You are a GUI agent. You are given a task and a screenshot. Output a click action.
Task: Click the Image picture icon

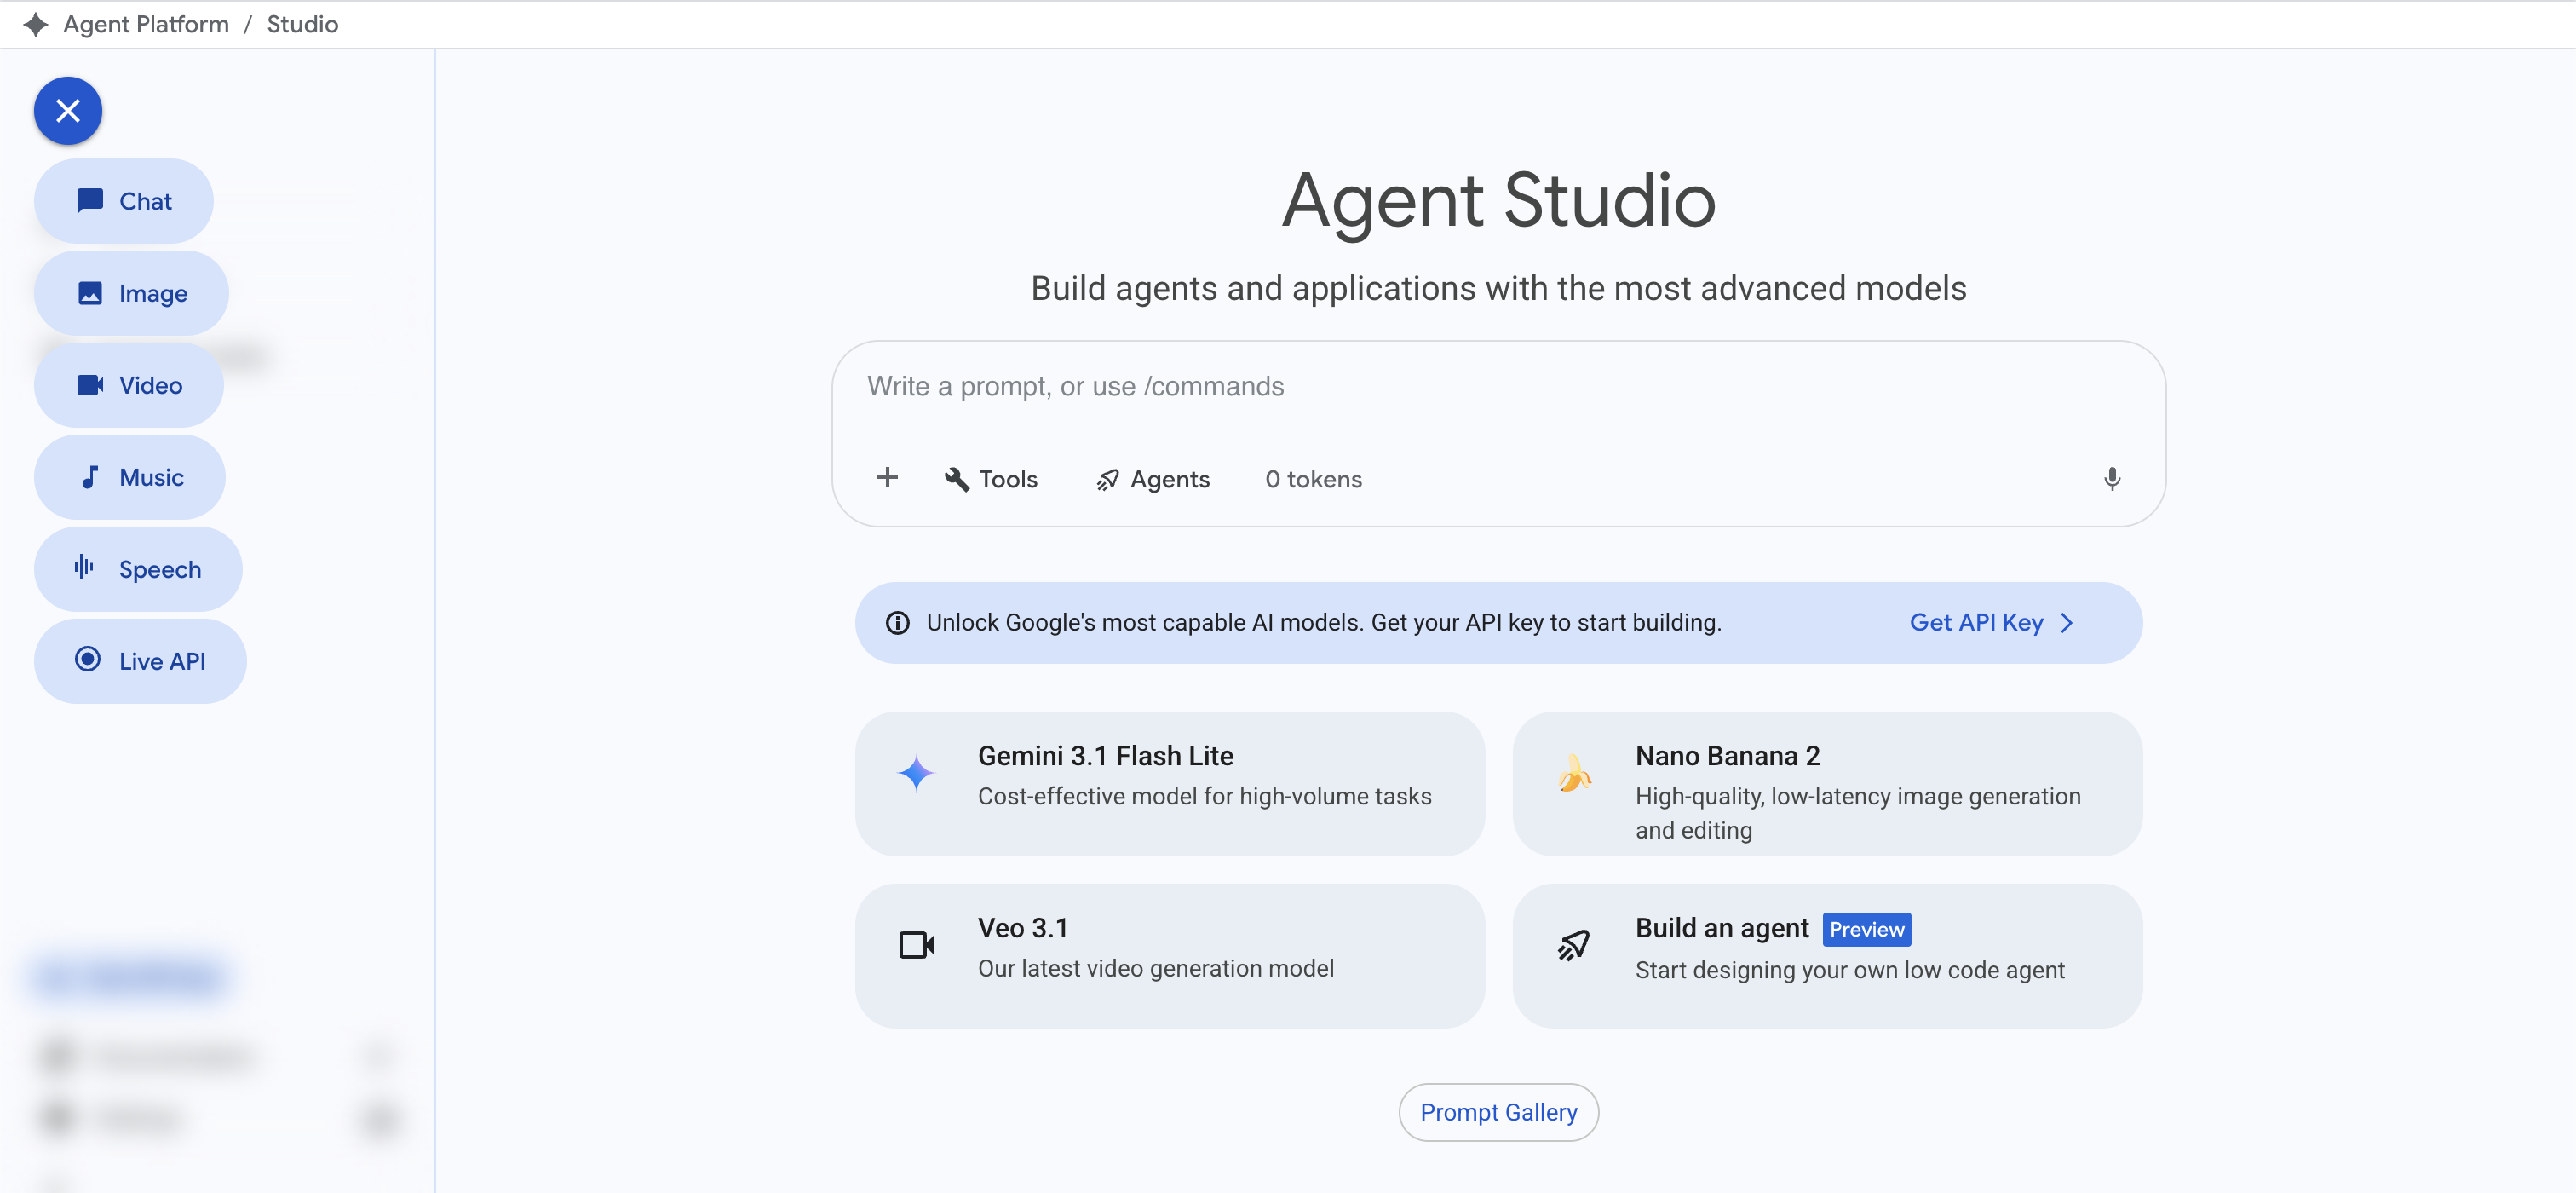pyautogui.click(x=90, y=293)
